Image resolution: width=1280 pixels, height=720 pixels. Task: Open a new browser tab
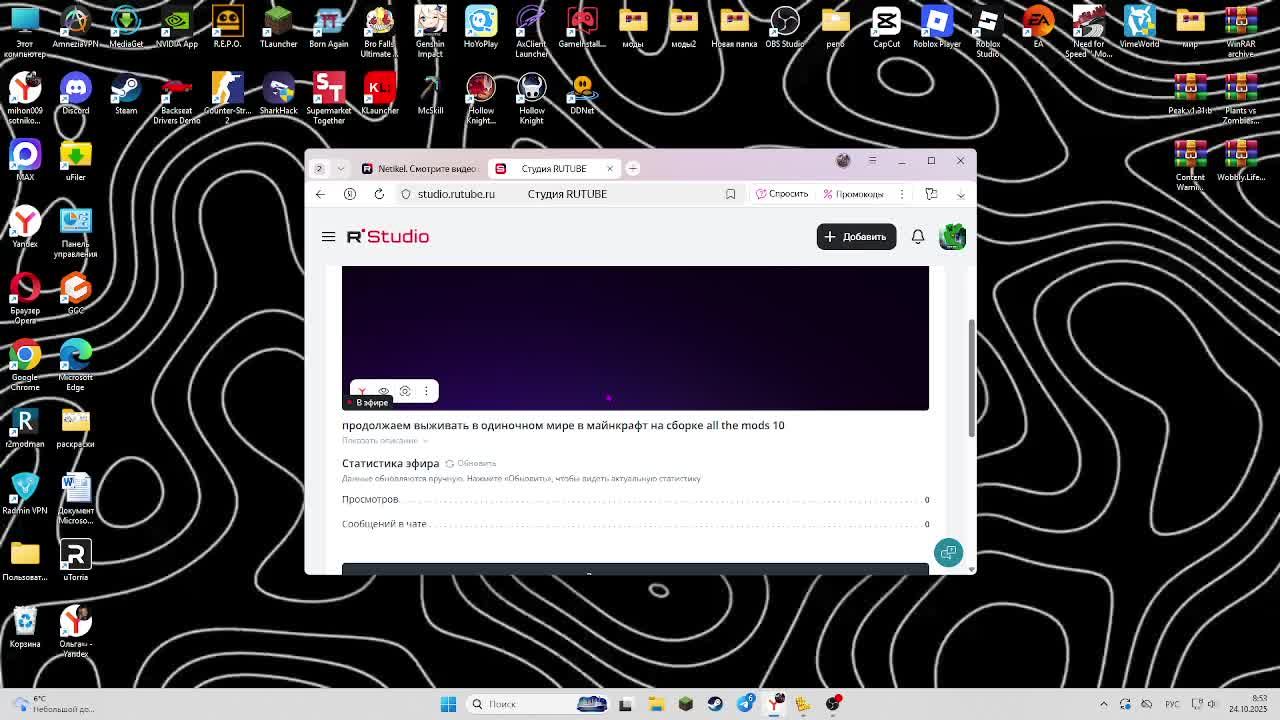632,169
